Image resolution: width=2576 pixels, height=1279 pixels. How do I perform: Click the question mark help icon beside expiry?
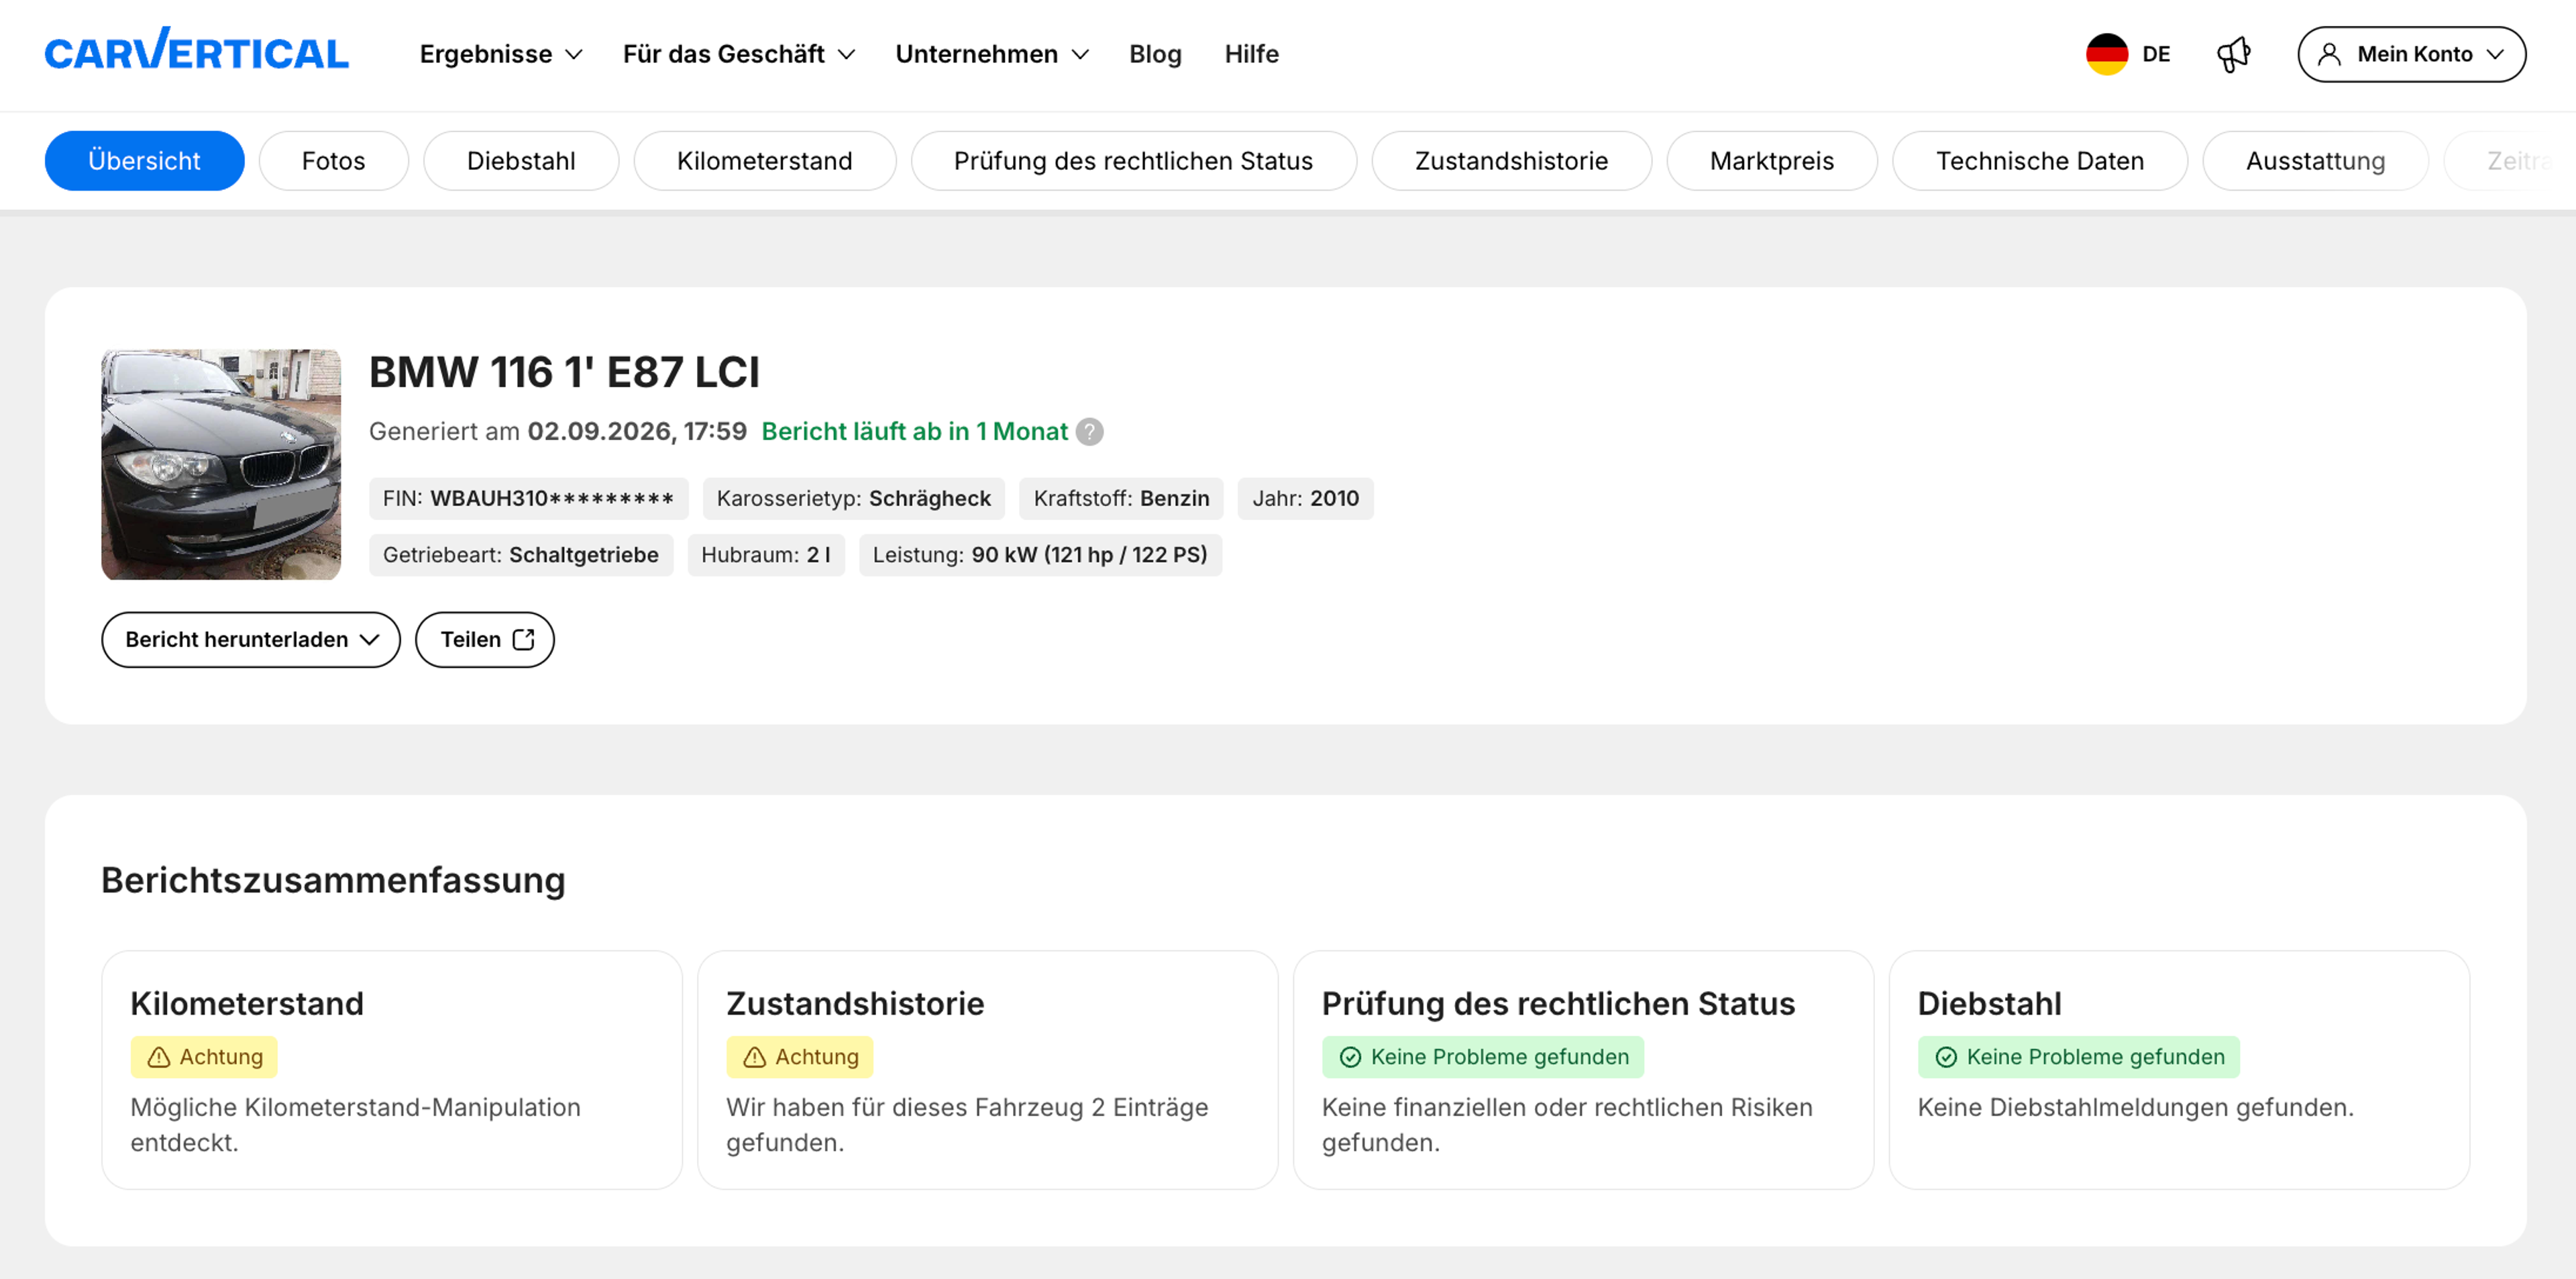pyautogui.click(x=1089, y=431)
